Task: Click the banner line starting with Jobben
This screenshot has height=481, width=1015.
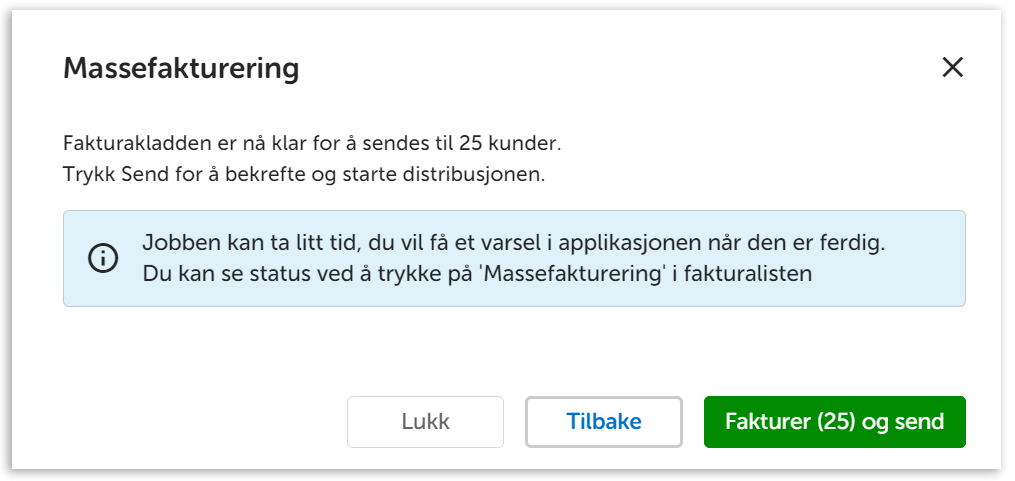Action: coord(514,243)
